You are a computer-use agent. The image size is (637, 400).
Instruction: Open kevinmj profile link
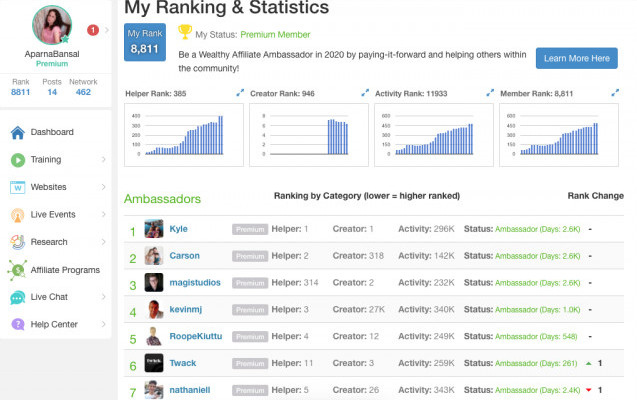point(186,309)
